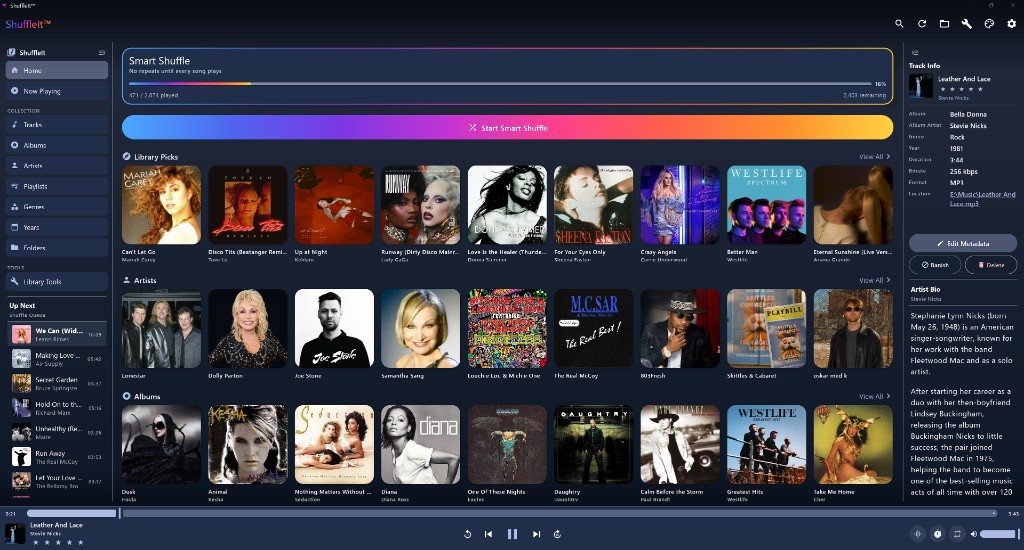Open Diana album by Diana Ross
The image size is (1024, 550).
(421, 444)
